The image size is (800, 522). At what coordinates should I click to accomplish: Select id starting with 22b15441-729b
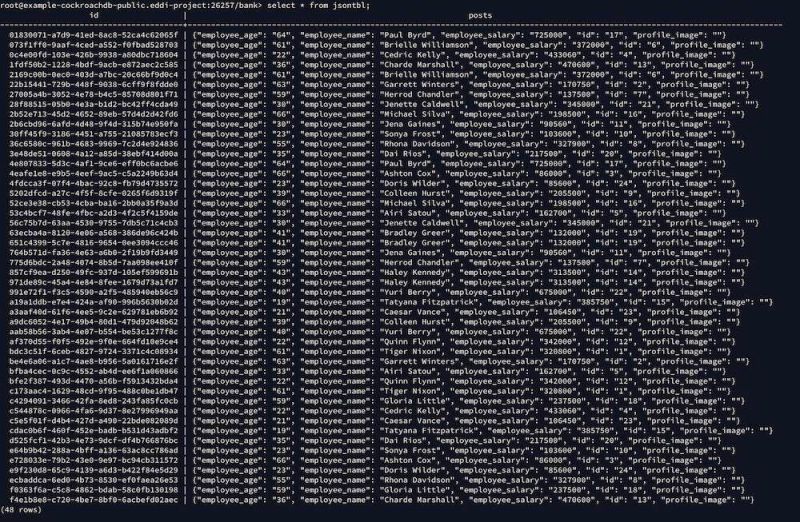(x=93, y=85)
